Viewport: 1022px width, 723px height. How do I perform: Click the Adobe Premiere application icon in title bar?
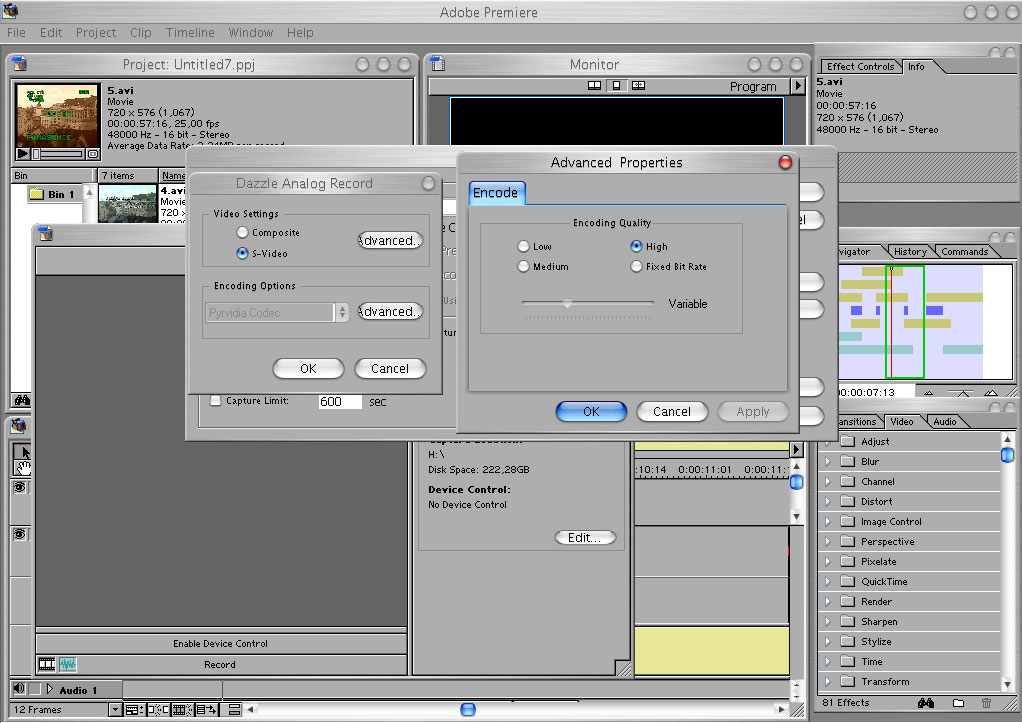pos(10,10)
